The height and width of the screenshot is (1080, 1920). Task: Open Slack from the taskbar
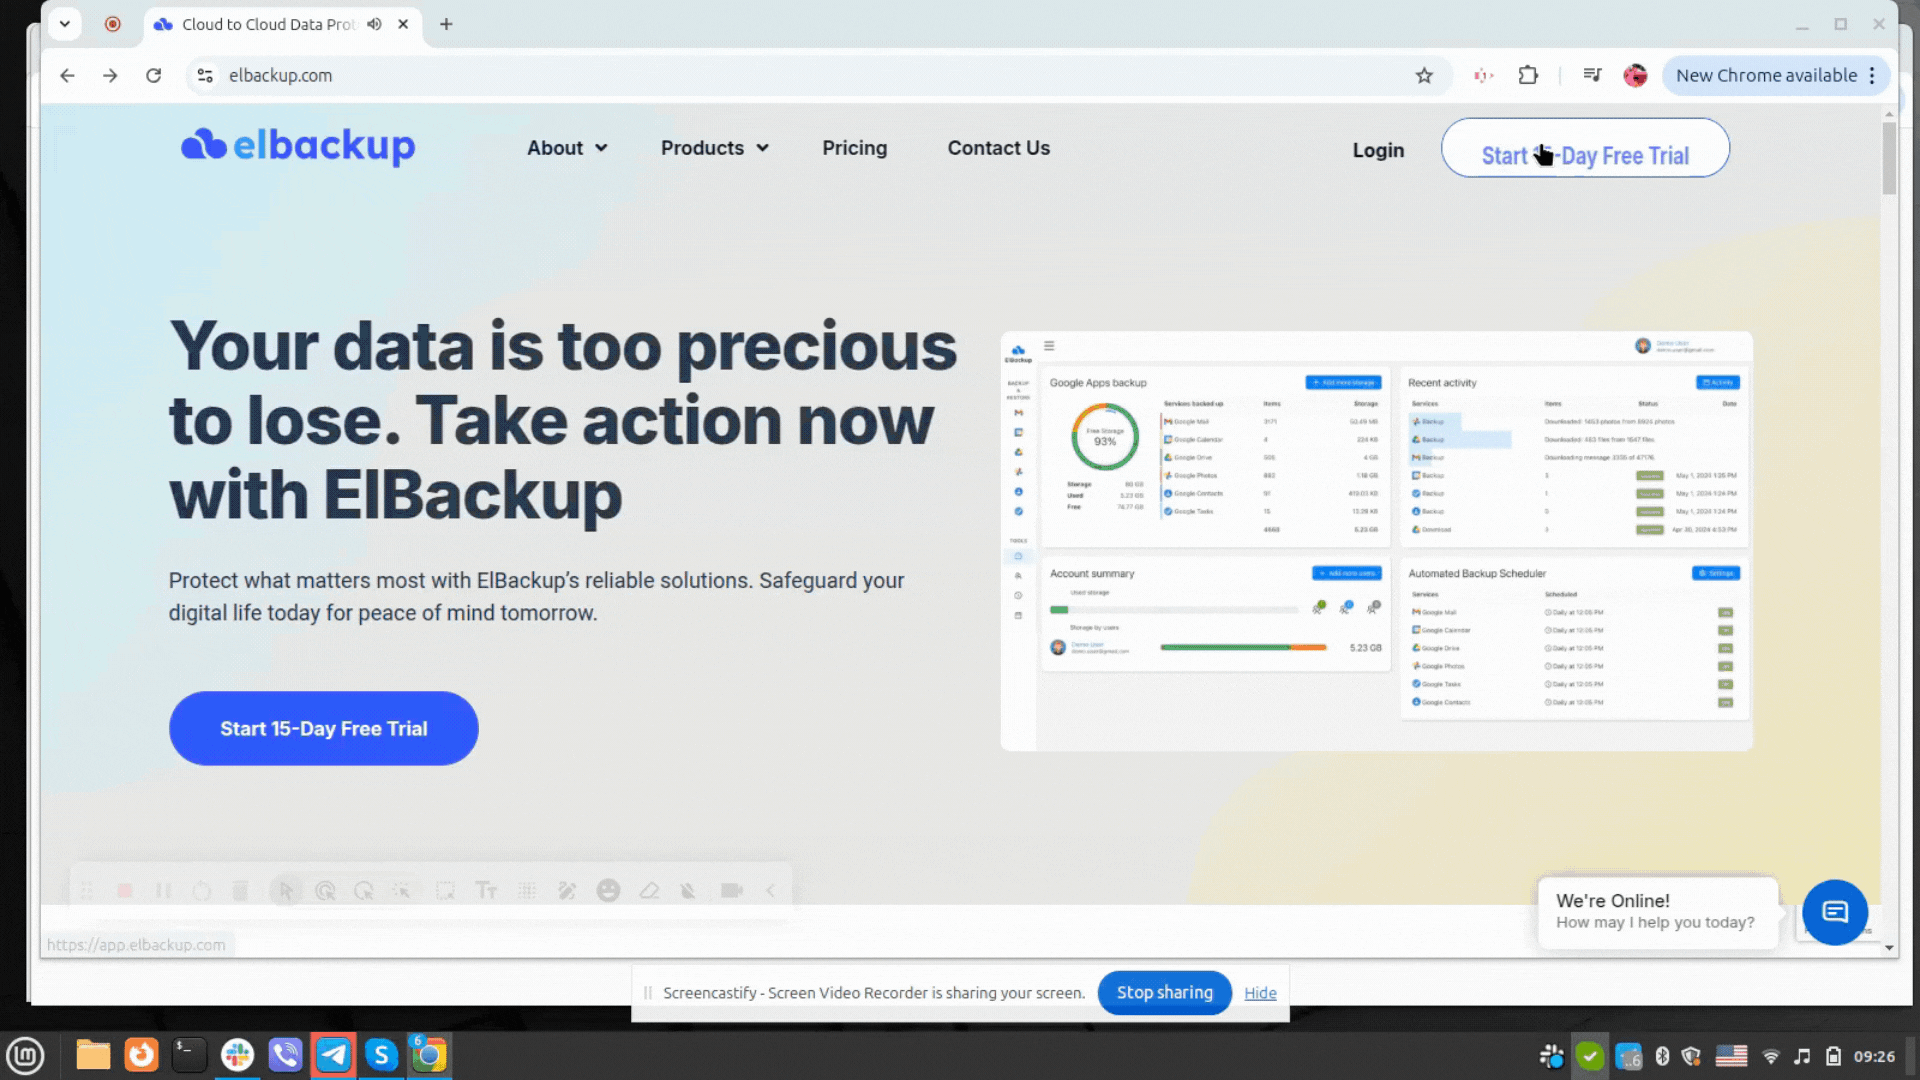point(237,1056)
